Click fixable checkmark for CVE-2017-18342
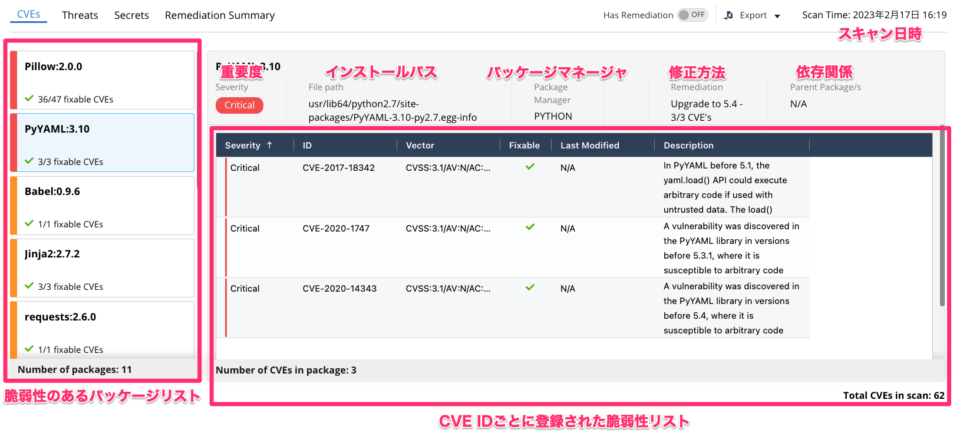The width and height of the screenshot is (960, 433). tap(530, 167)
